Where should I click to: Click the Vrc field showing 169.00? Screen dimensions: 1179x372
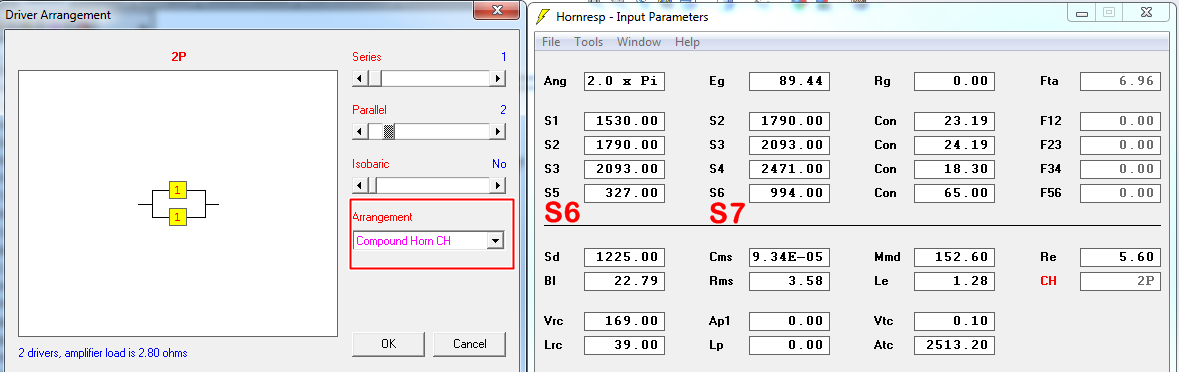624,321
